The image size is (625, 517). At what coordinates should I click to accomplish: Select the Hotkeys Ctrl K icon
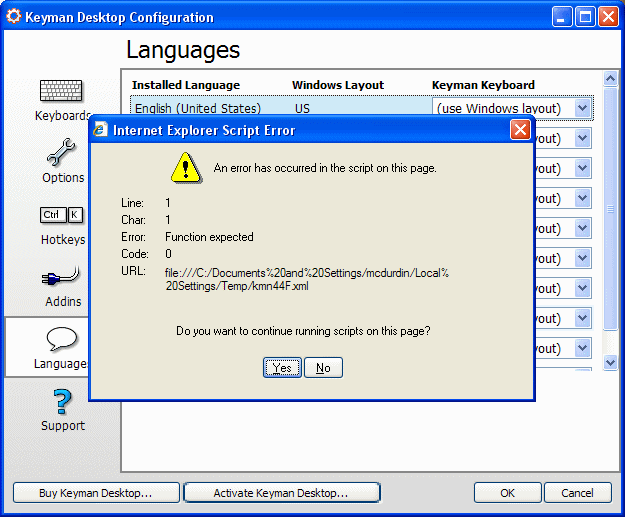click(61, 215)
